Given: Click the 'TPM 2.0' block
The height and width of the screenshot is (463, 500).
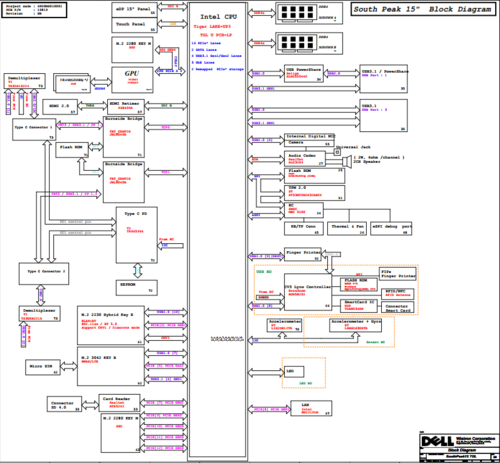Looking at the screenshot, I should (314, 193).
